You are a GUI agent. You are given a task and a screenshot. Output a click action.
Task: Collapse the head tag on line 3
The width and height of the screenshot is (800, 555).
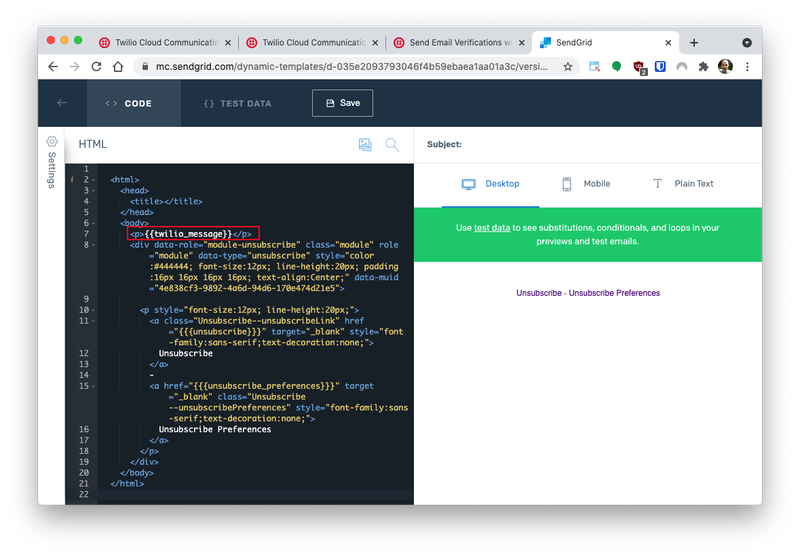tap(94, 191)
